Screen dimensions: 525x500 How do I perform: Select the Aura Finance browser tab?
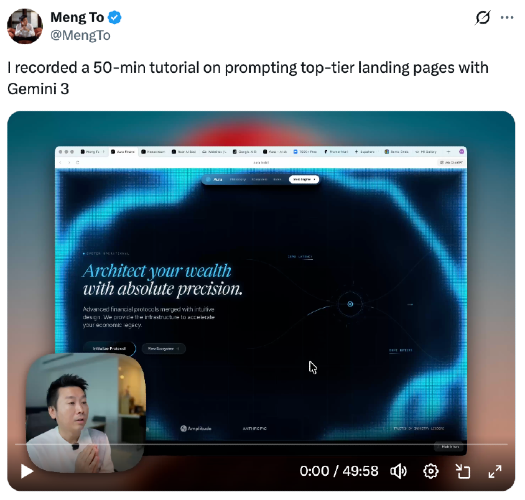tap(123, 152)
